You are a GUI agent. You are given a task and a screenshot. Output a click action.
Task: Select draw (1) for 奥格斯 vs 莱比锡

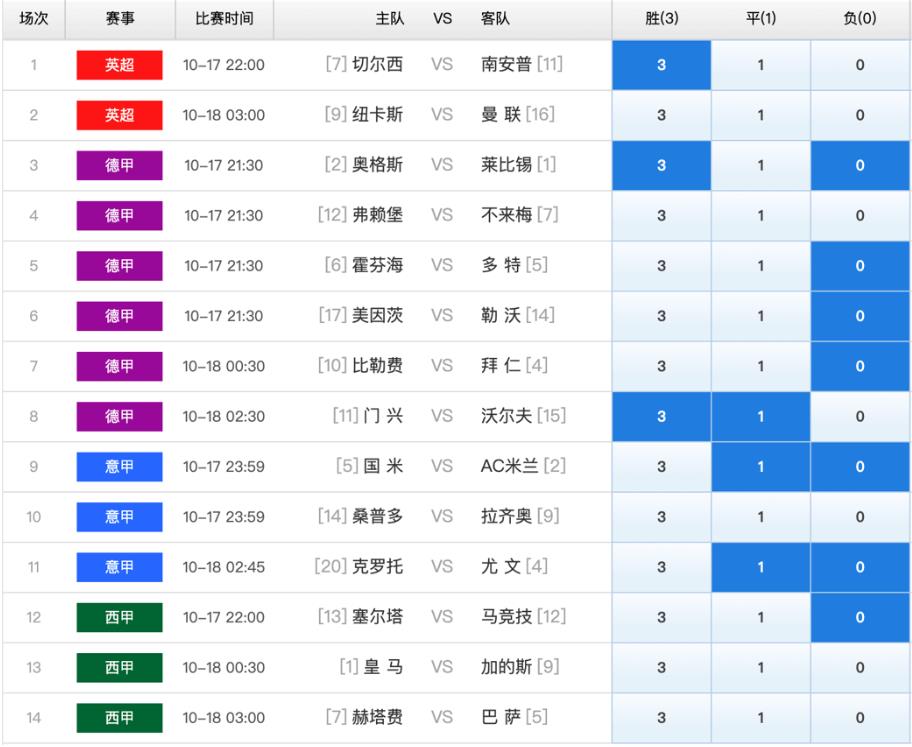761,165
